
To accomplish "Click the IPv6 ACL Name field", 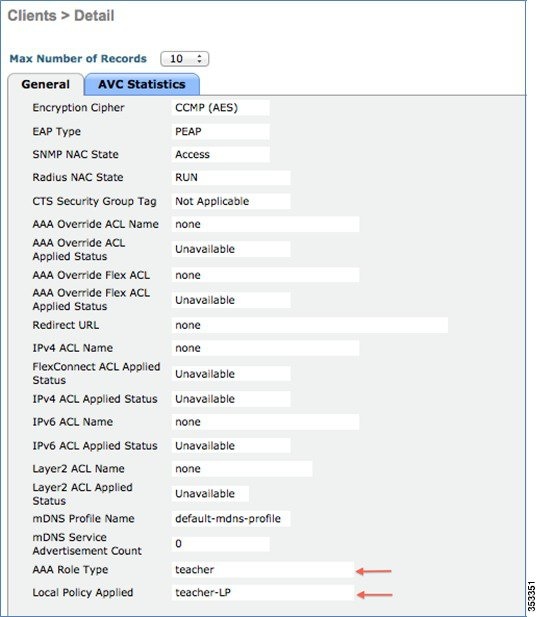I will click(265, 422).
